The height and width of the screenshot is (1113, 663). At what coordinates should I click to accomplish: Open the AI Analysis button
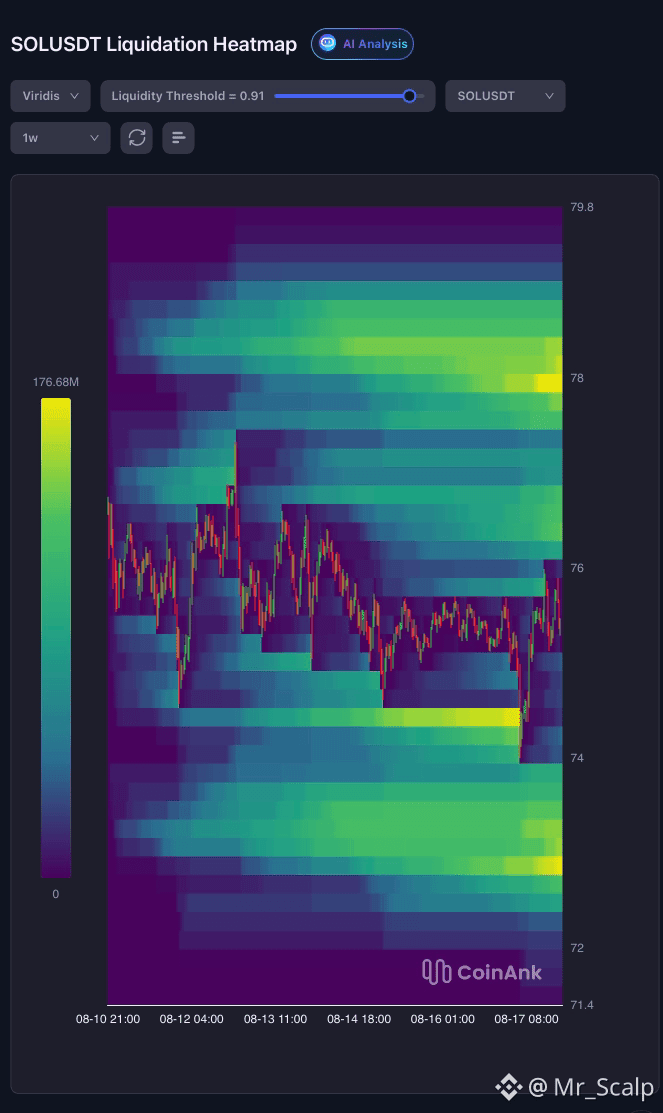[x=362, y=44]
